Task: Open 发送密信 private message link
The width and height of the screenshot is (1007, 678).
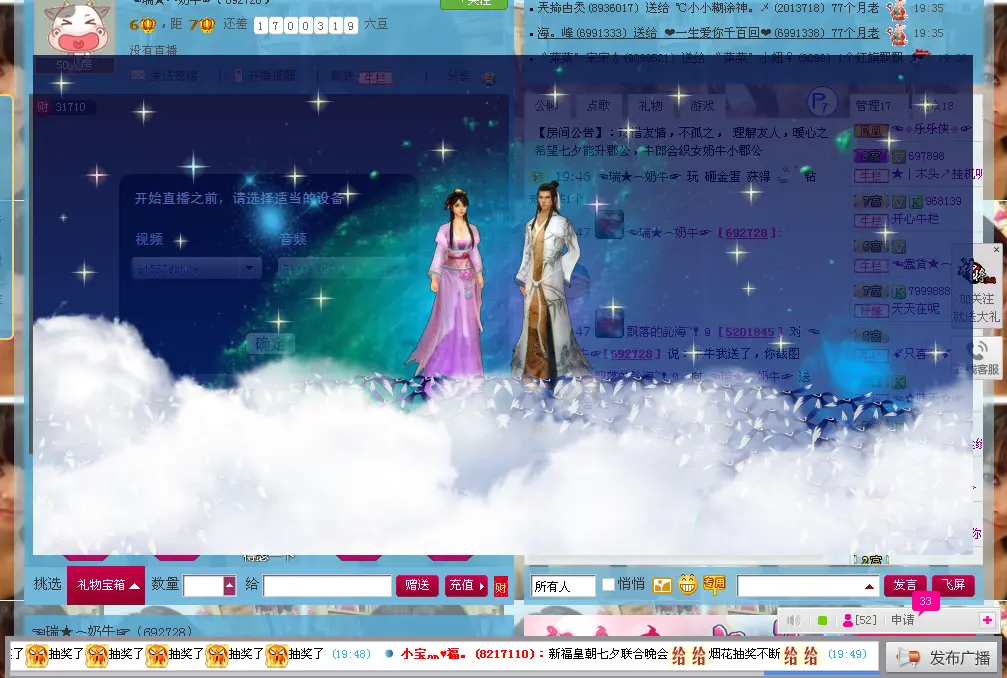Action: [x=164, y=76]
